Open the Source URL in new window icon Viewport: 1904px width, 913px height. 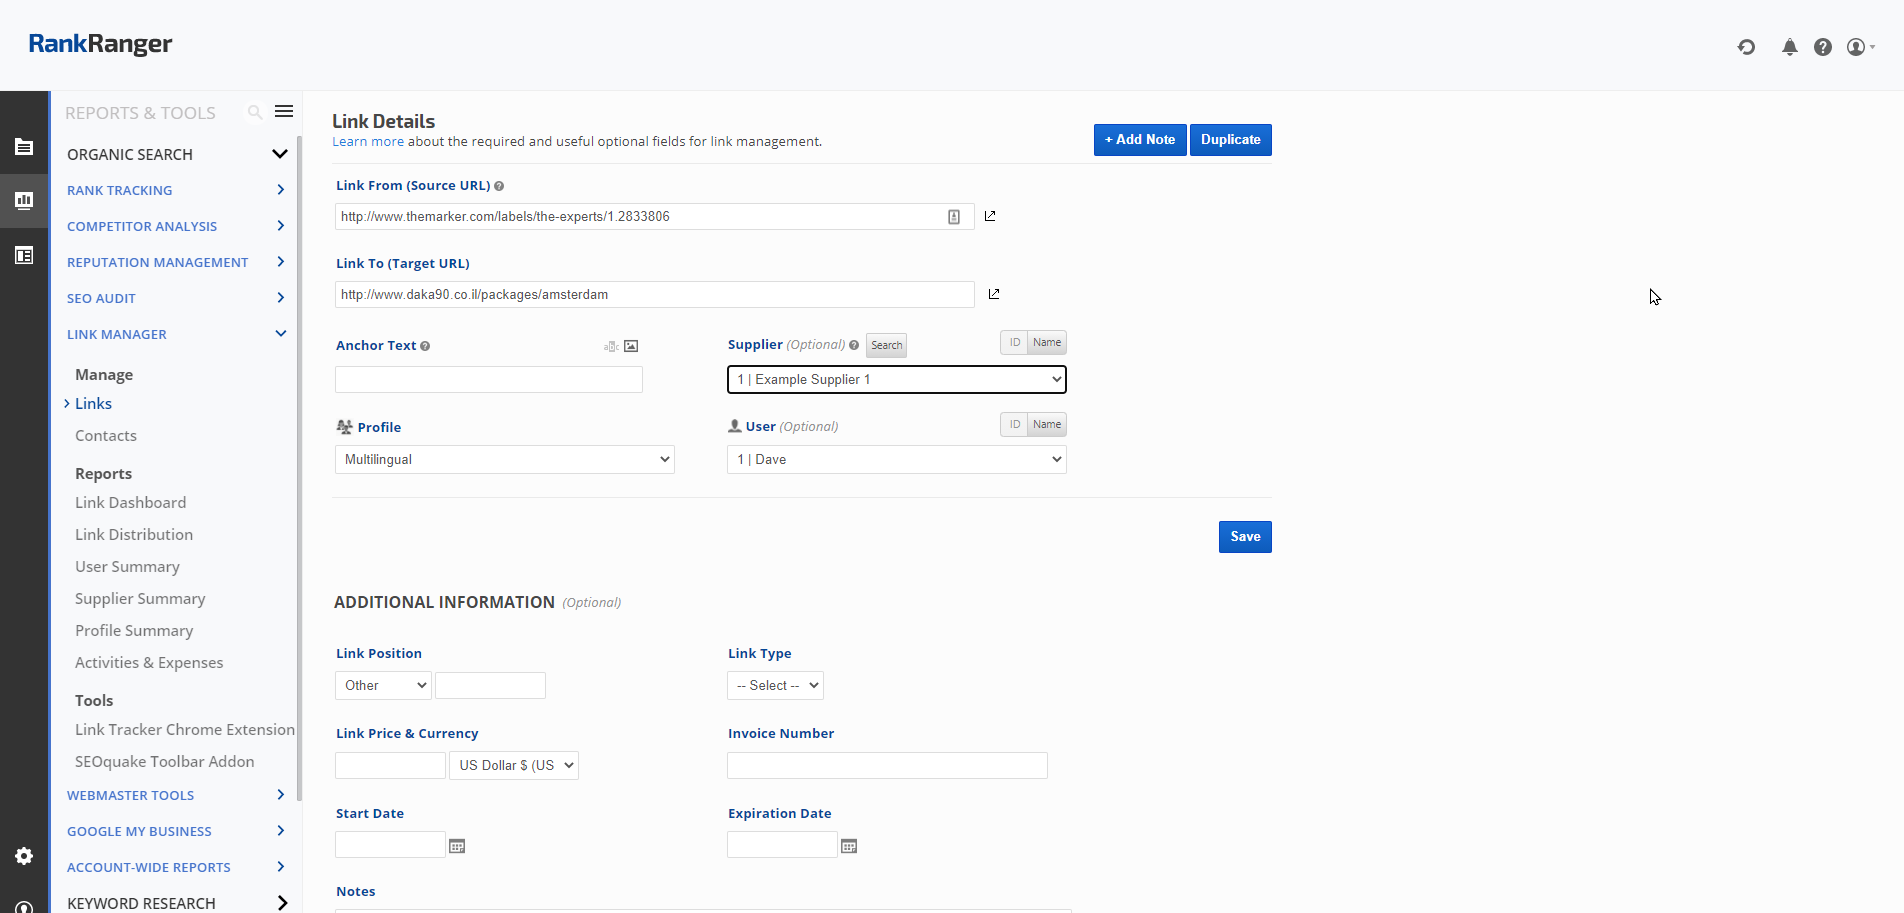990,216
